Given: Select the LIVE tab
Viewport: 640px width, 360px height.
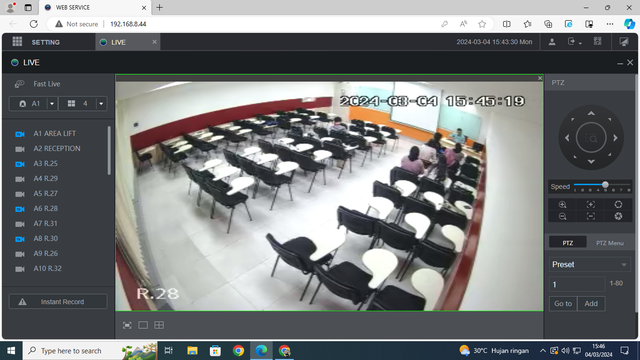Looking at the screenshot, I should click(x=118, y=42).
